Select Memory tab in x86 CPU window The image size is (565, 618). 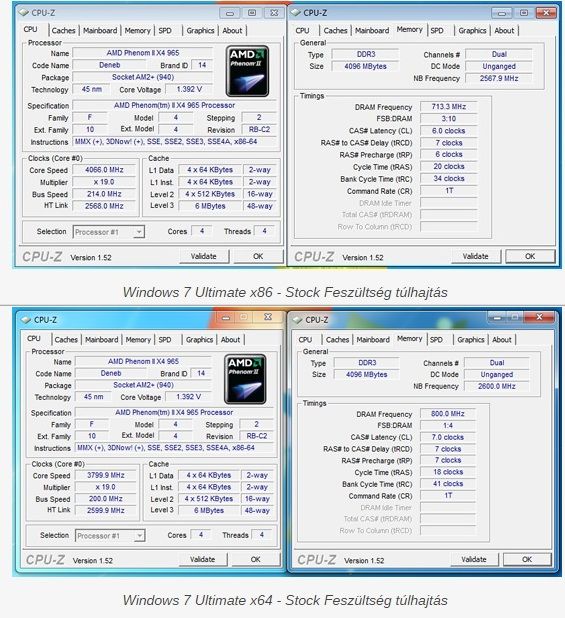138,30
